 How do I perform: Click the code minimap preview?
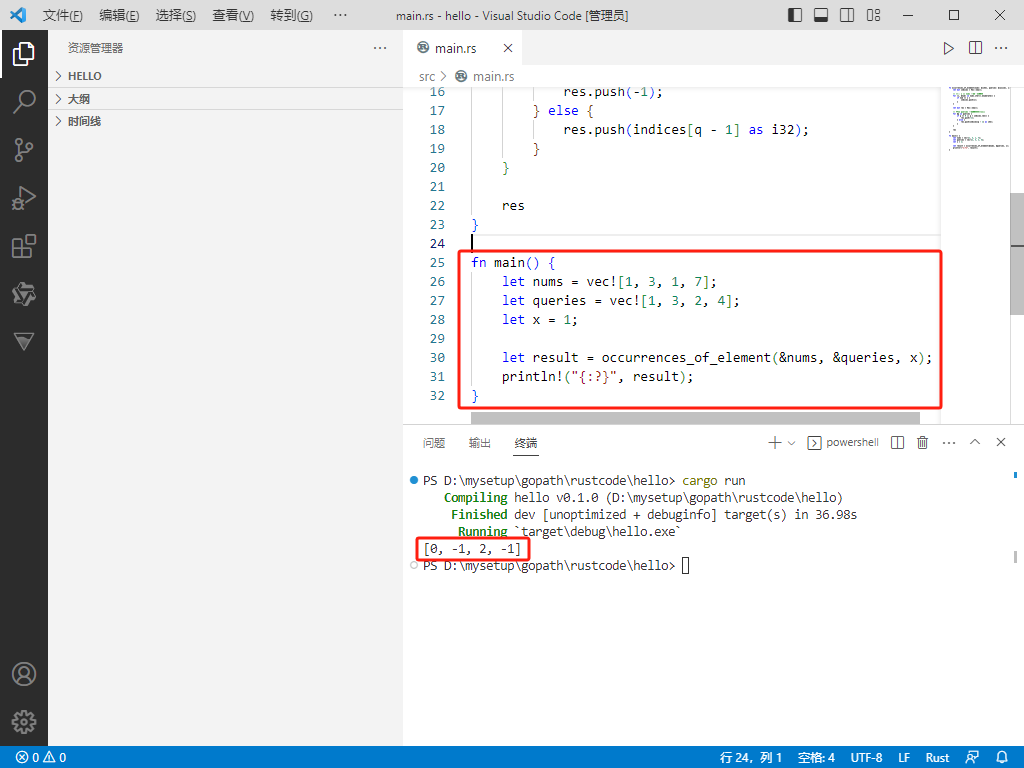click(x=978, y=119)
